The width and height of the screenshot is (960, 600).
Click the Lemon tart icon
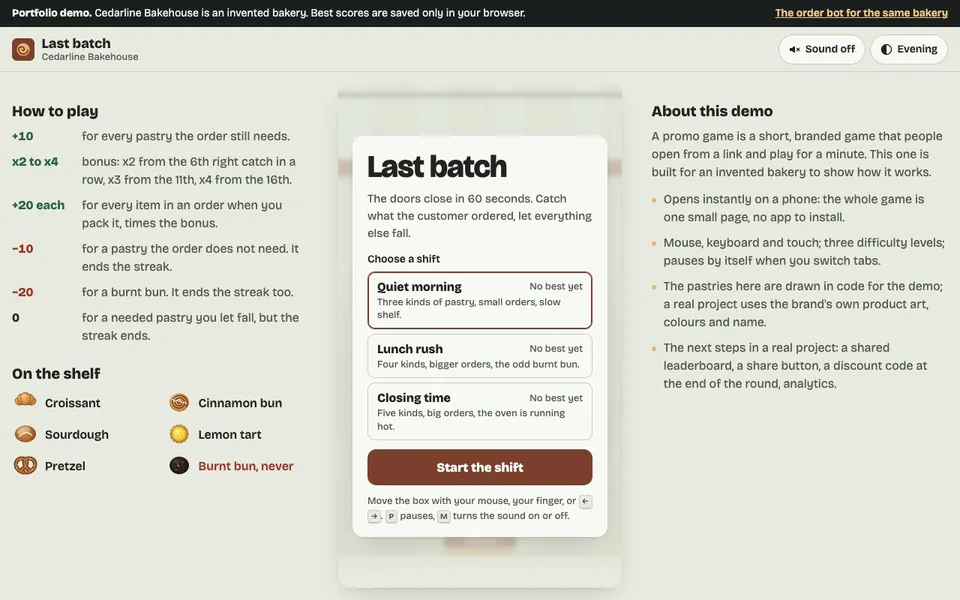[179, 433]
